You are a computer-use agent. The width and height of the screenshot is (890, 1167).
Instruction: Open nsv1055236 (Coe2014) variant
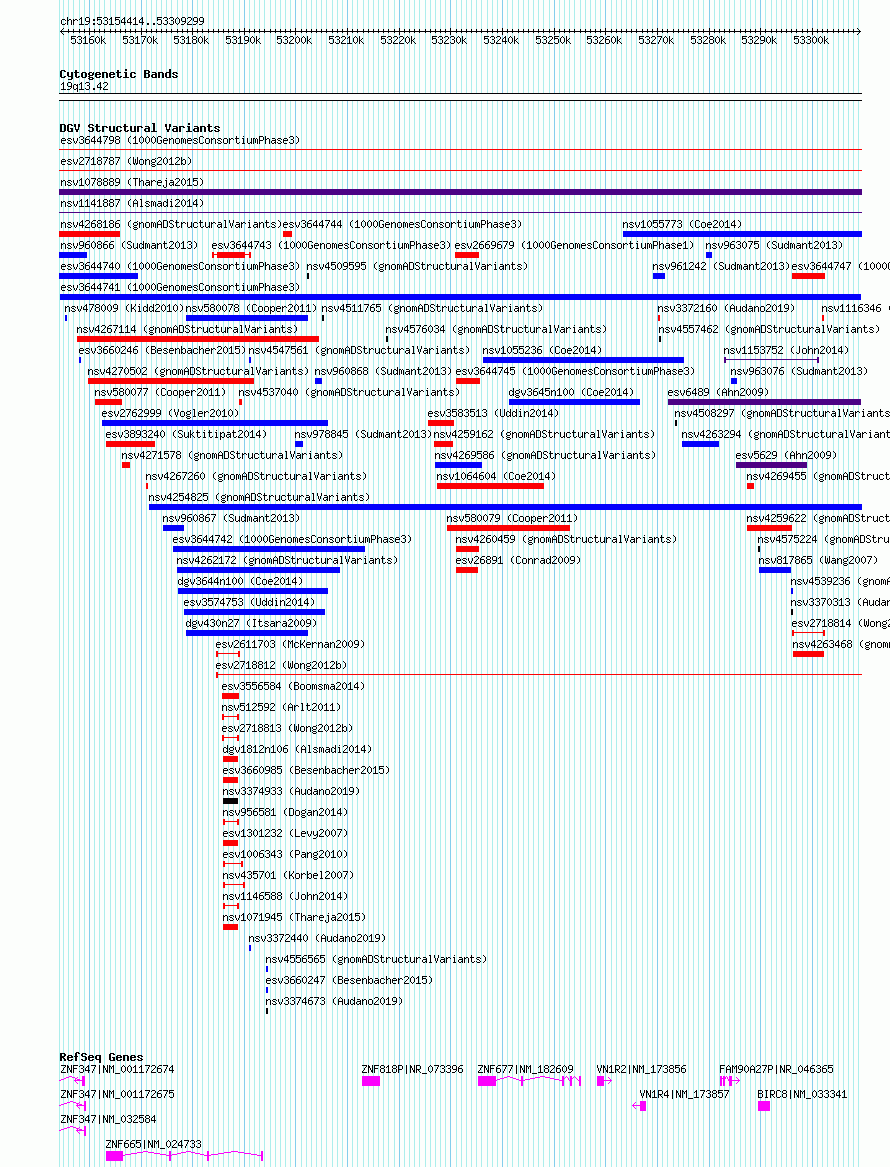tap(542, 350)
